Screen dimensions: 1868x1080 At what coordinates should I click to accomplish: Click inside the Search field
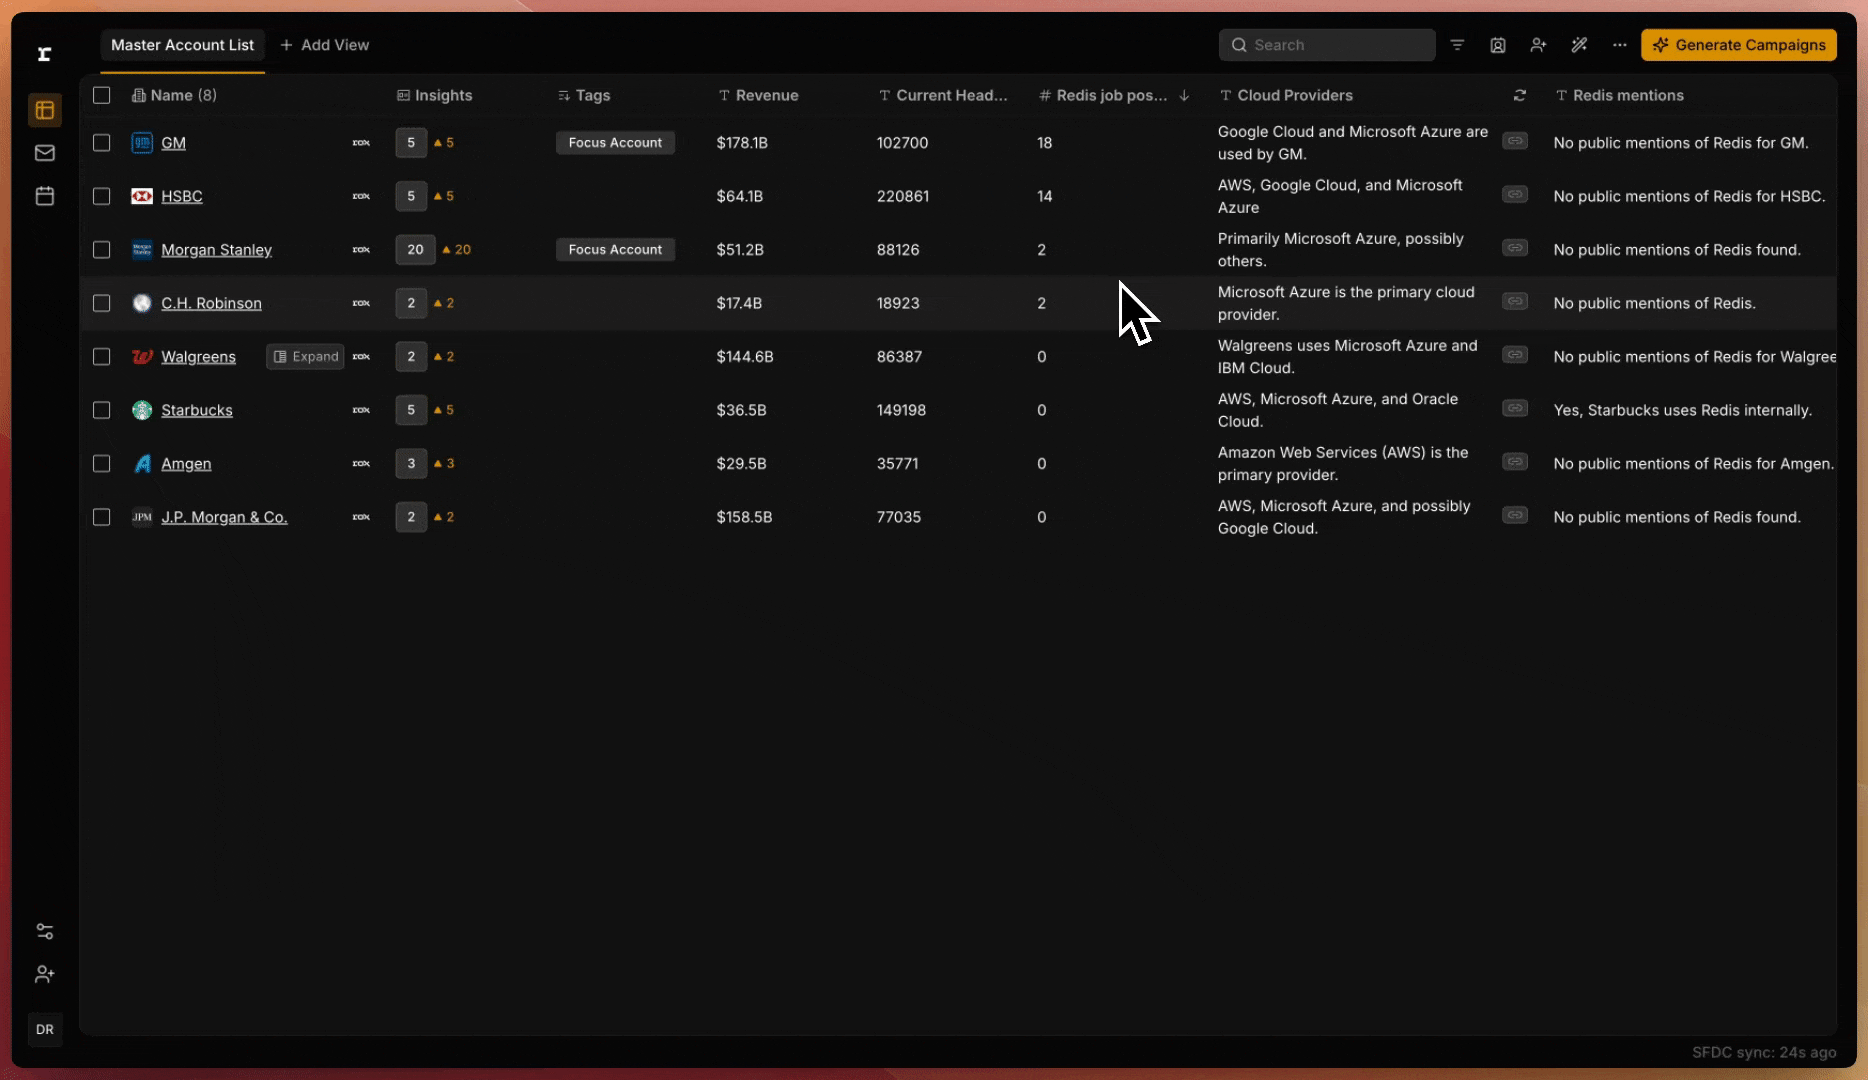coord(1327,45)
